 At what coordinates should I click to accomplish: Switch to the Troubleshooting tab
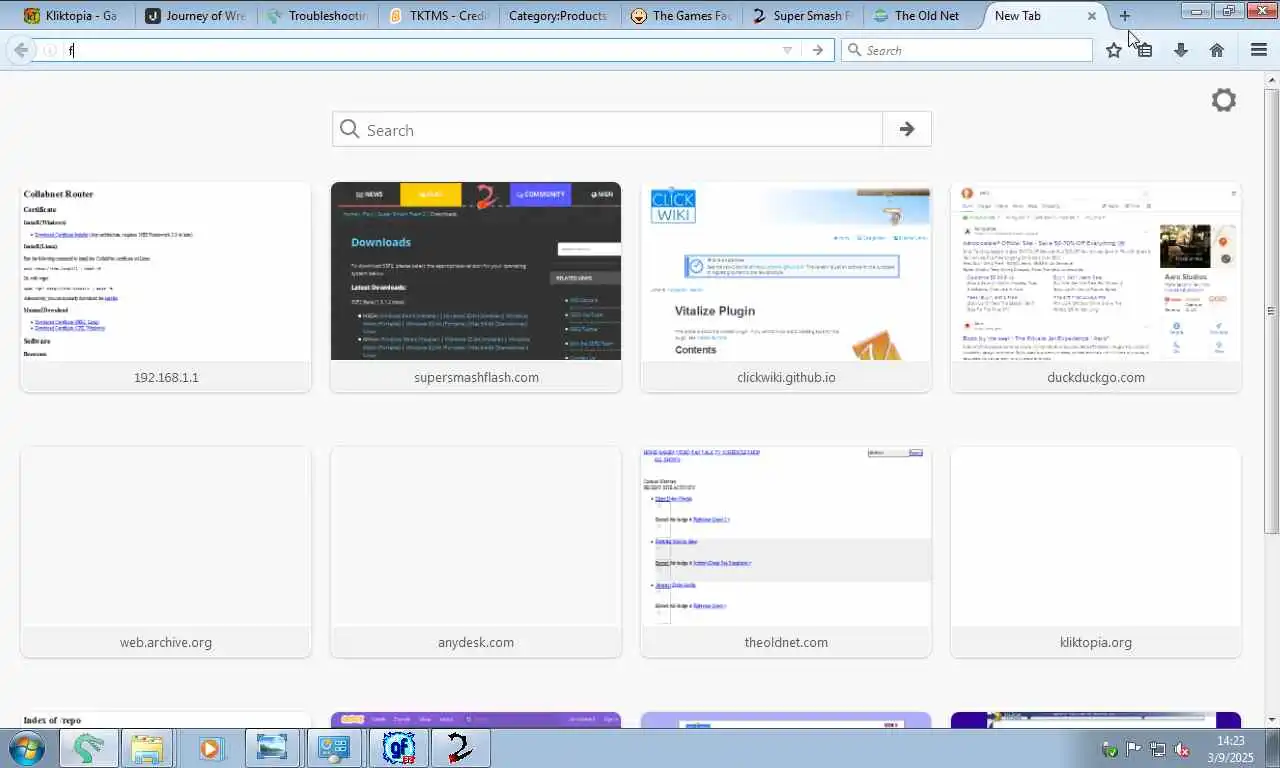coord(316,16)
